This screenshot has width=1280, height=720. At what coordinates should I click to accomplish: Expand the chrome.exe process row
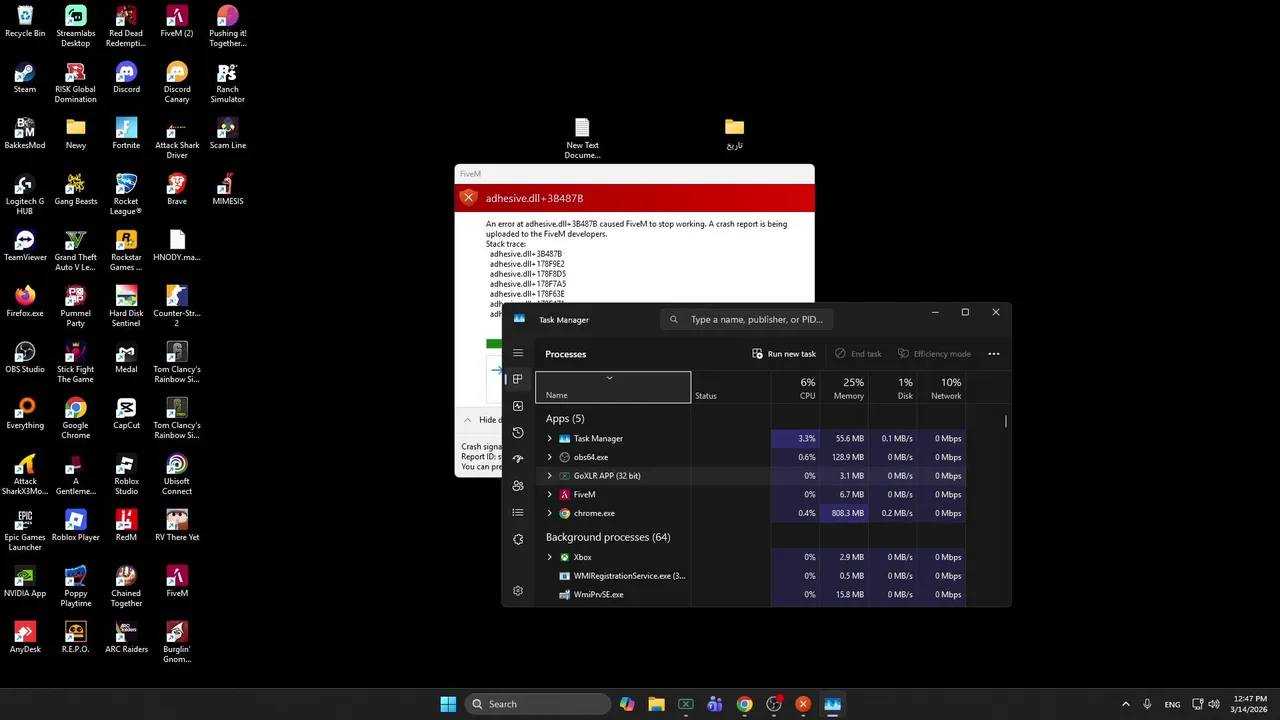point(549,513)
